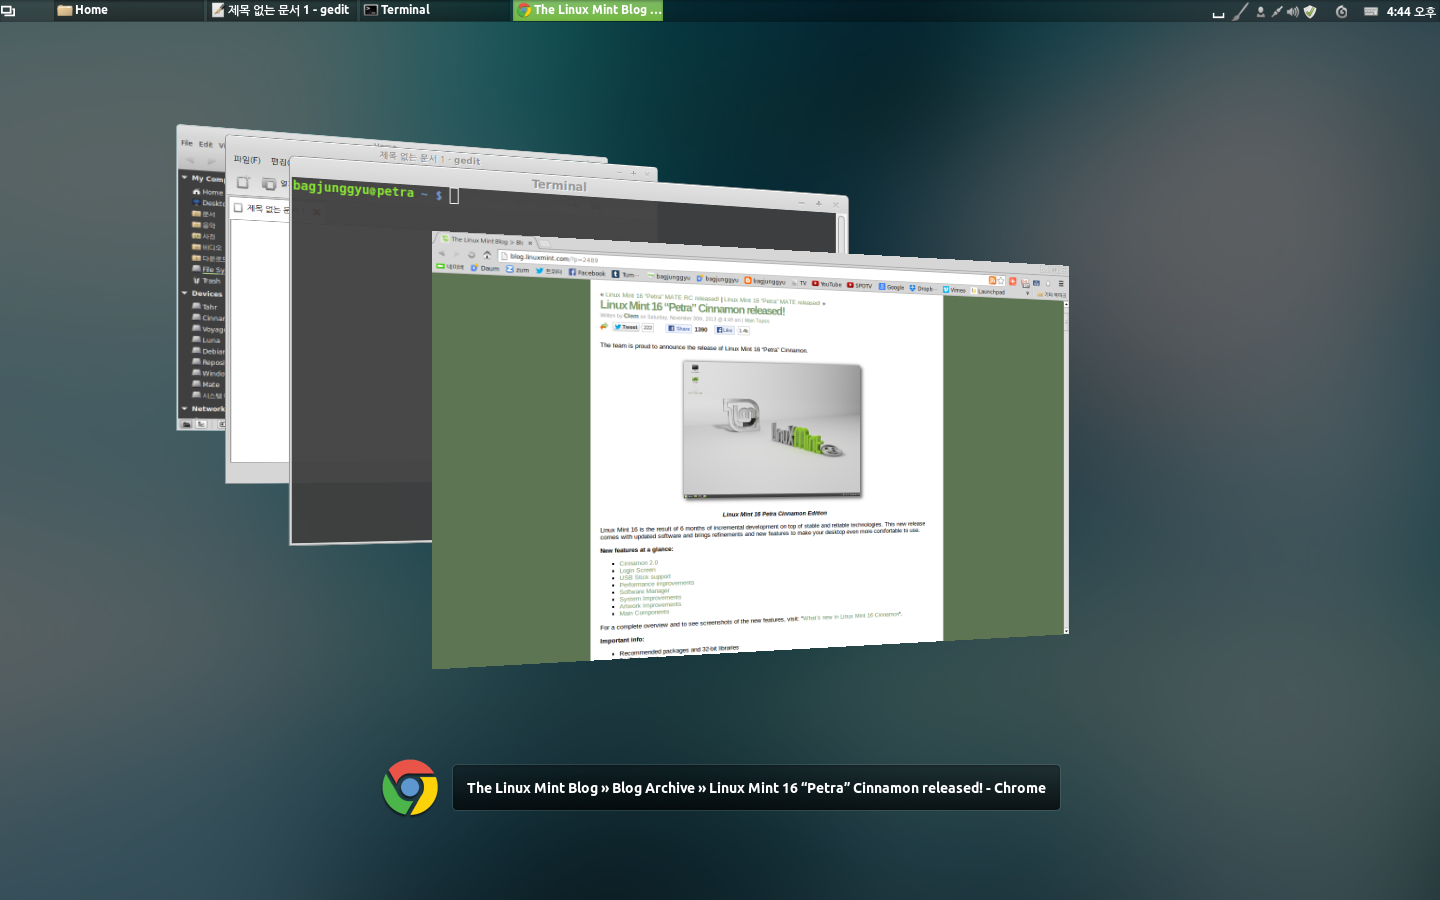Click the gedit new document icon
Viewport: 1440px width, 900px height.
pos(243,183)
